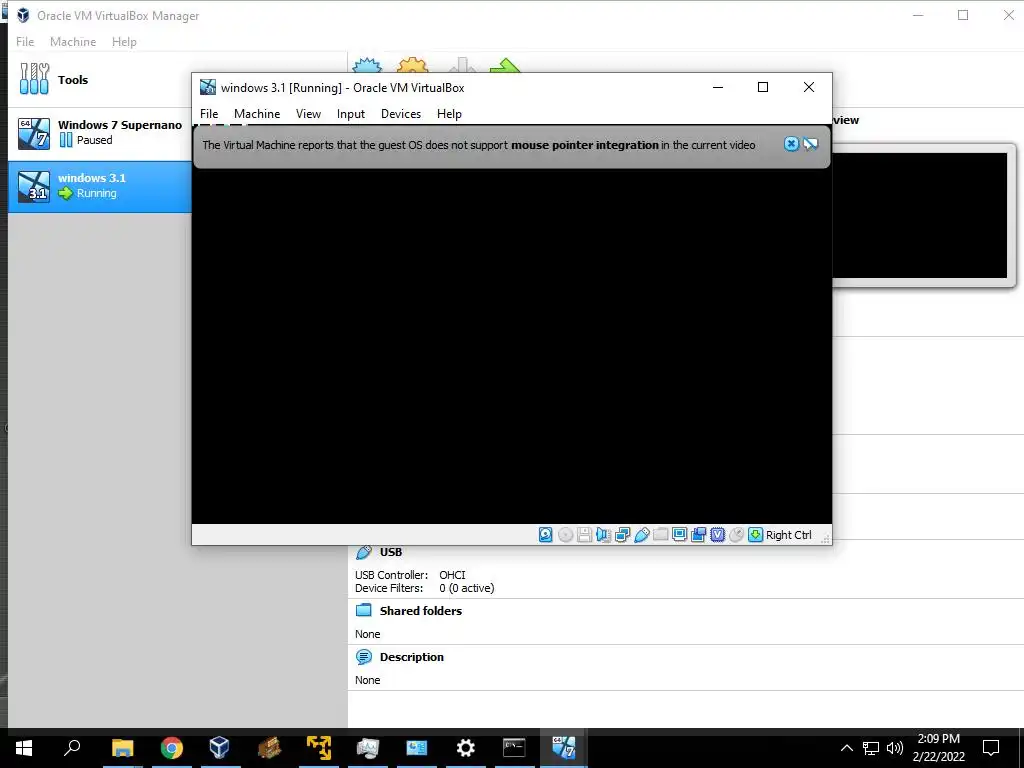Open the VirtualBox Manager Machine menu
The image size is (1024, 768).
(72, 42)
